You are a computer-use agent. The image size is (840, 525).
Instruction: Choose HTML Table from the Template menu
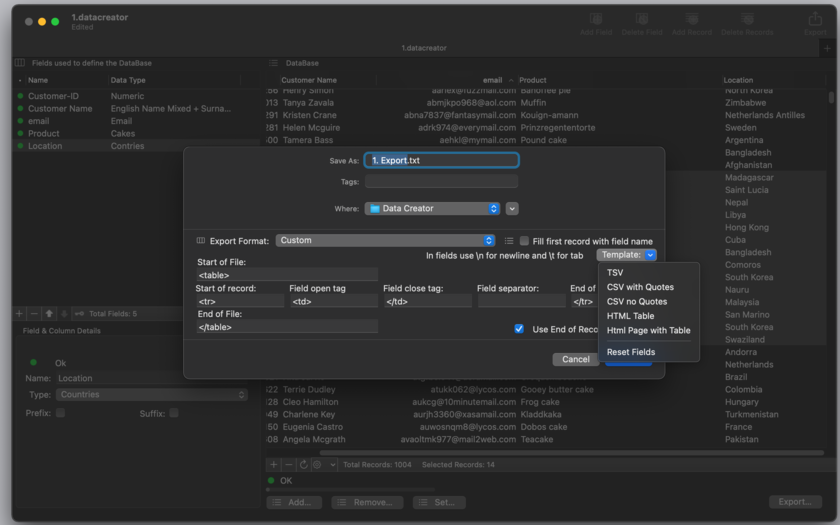point(630,316)
